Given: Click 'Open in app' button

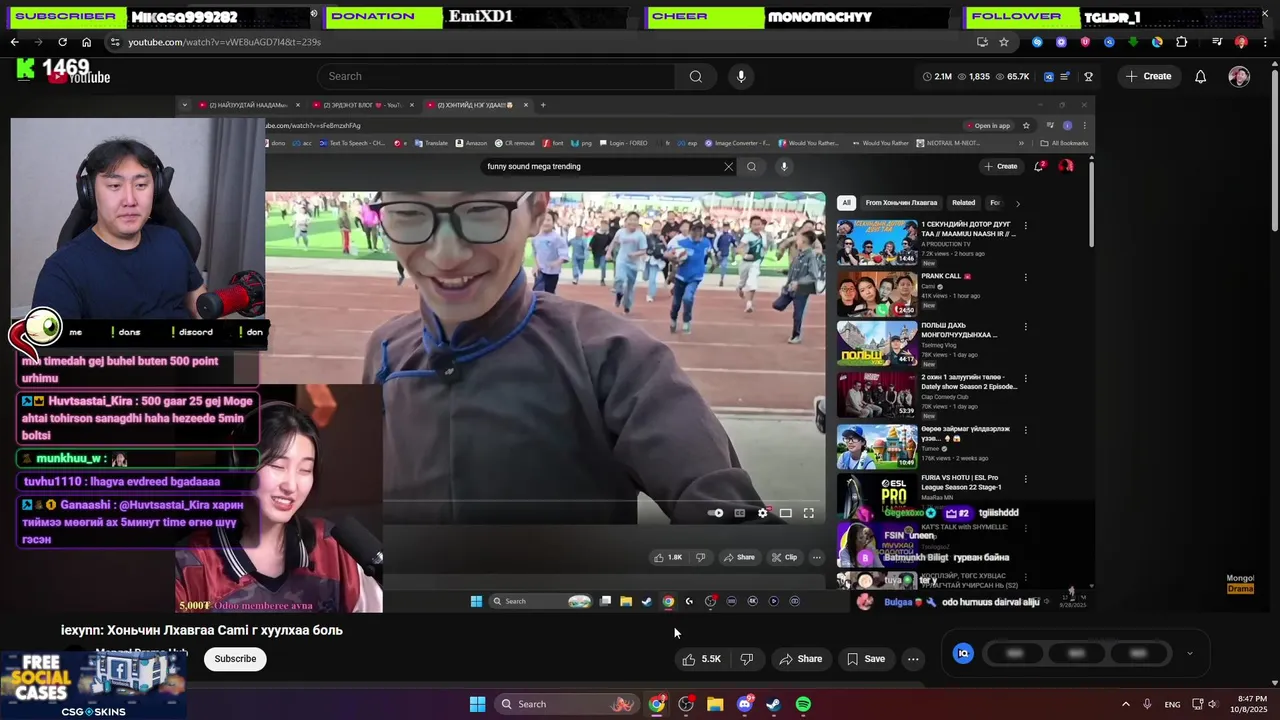Looking at the screenshot, I should coord(988,126).
